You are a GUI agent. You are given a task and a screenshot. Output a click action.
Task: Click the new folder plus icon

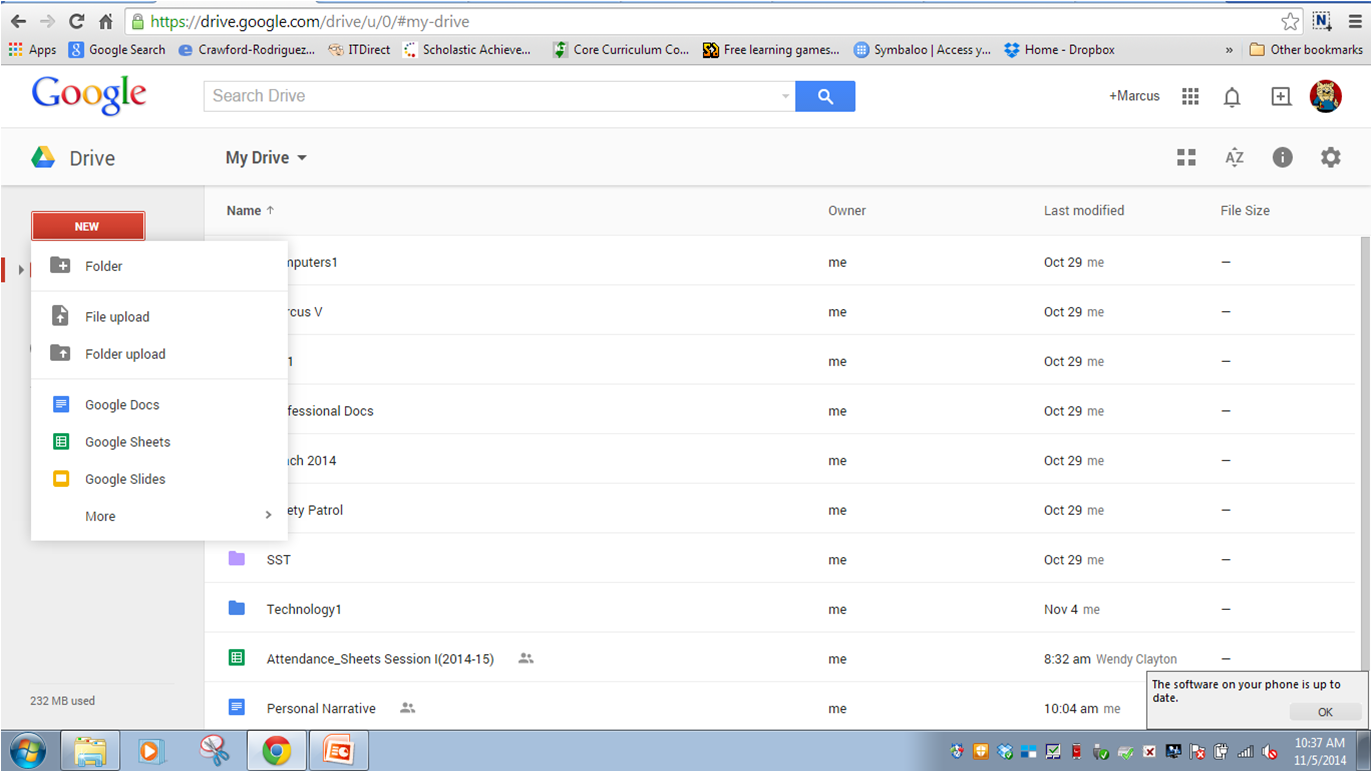pos(60,265)
